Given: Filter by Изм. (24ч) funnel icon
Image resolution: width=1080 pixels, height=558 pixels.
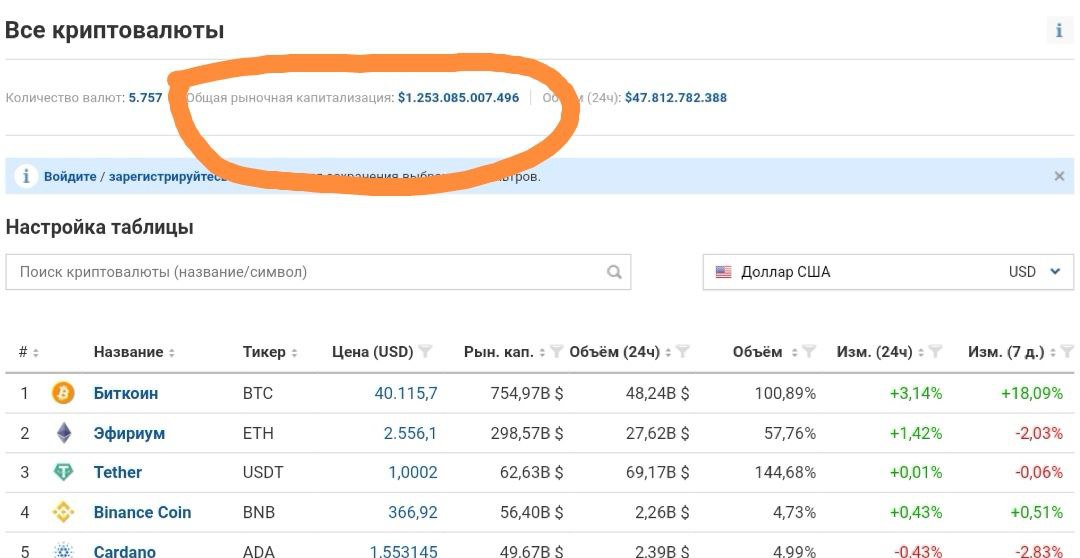Looking at the screenshot, I should 935,352.
